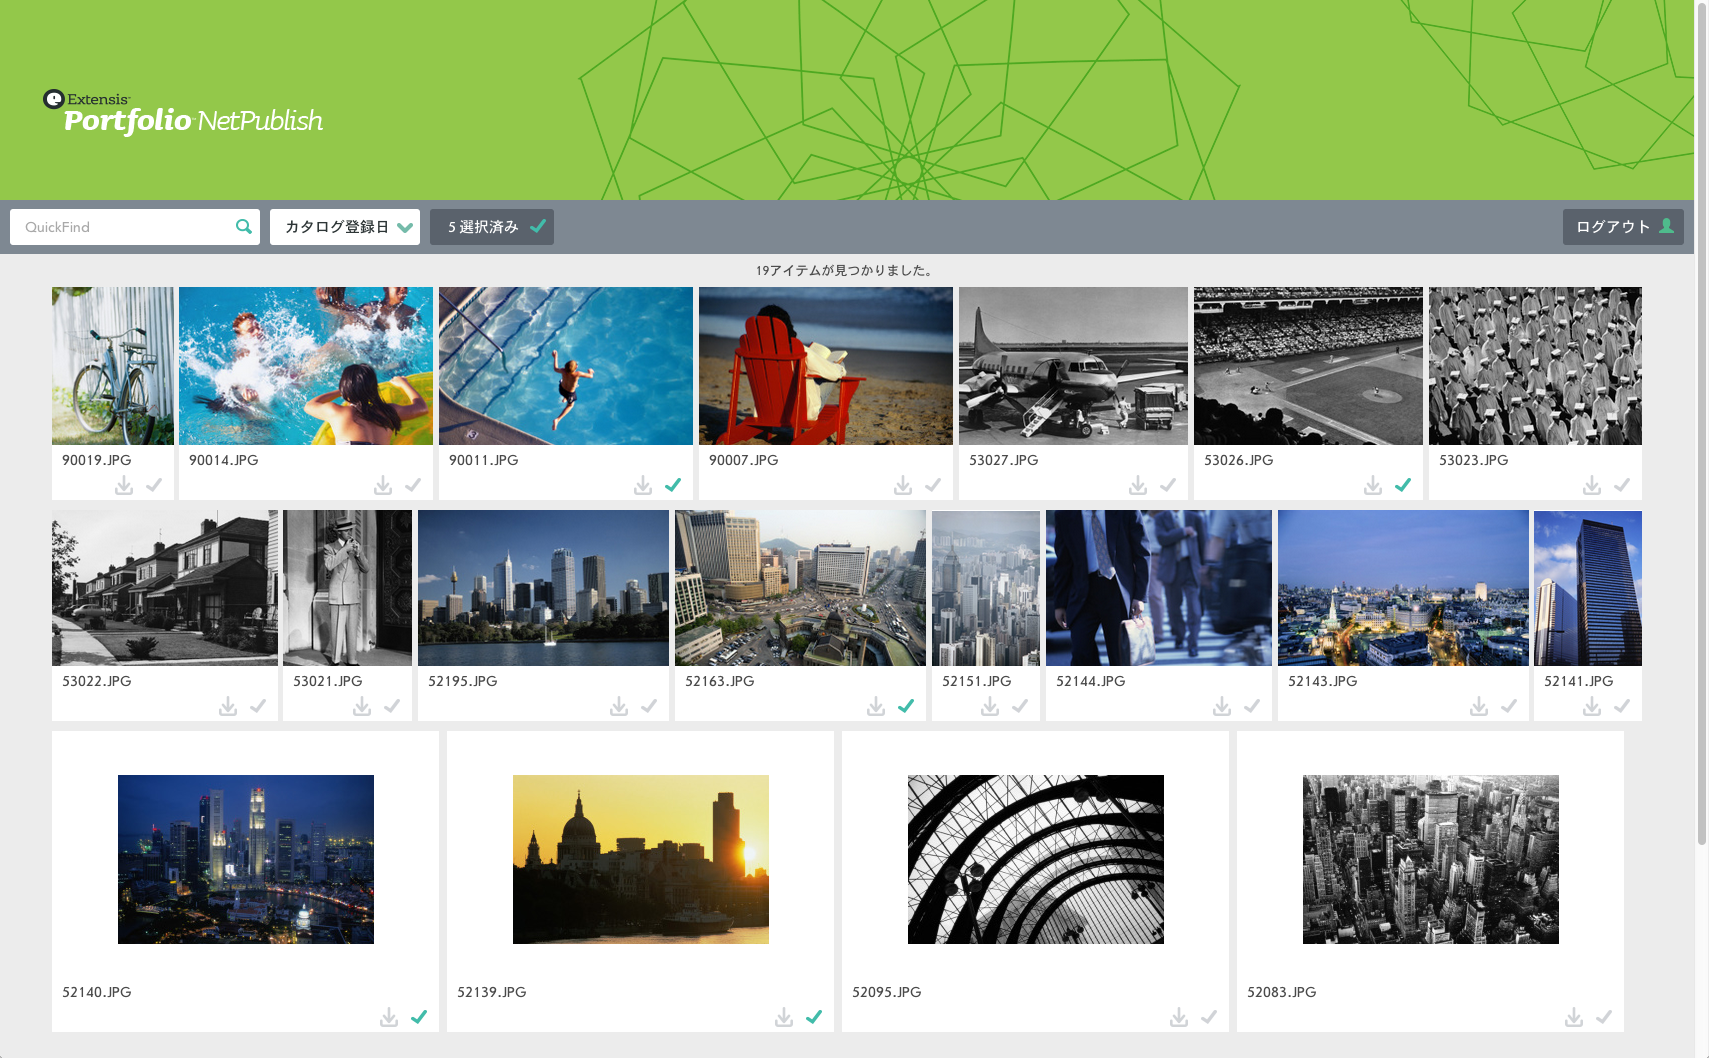Viewport: 1709px width, 1058px height.
Task: Select the 90019.JPG checkmark
Action: pos(154,485)
